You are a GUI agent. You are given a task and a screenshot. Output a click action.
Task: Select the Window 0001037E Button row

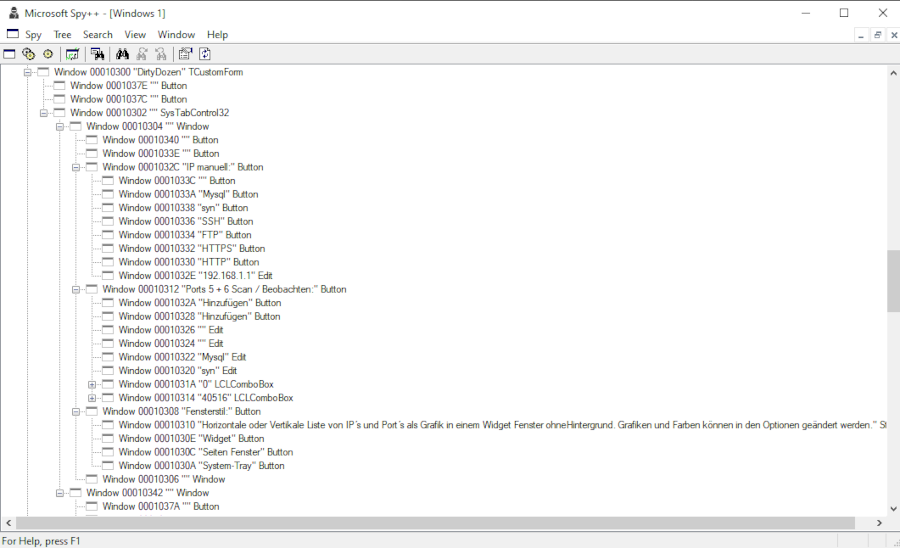tap(129, 85)
